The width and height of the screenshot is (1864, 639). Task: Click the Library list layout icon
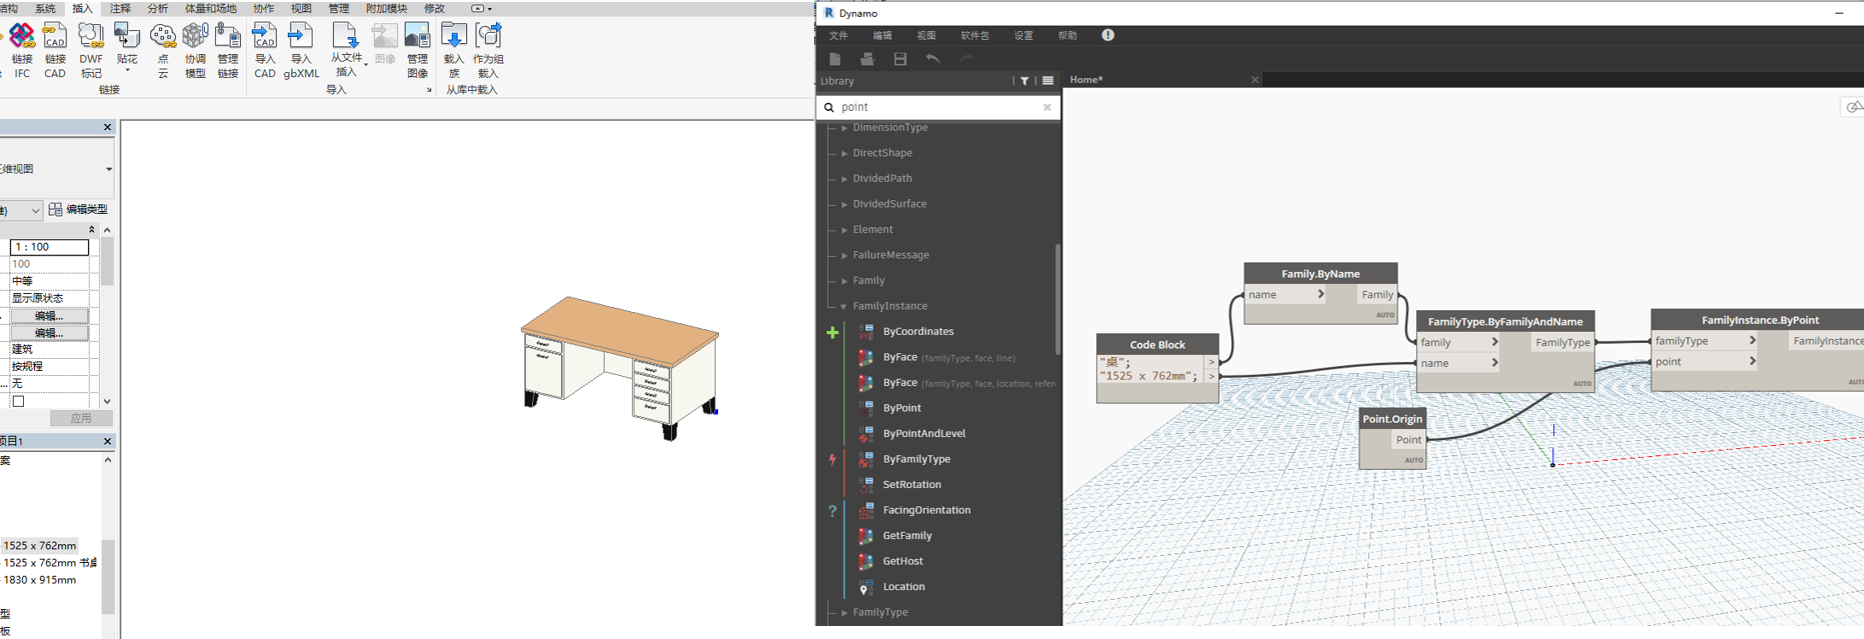click(1048, 81)
